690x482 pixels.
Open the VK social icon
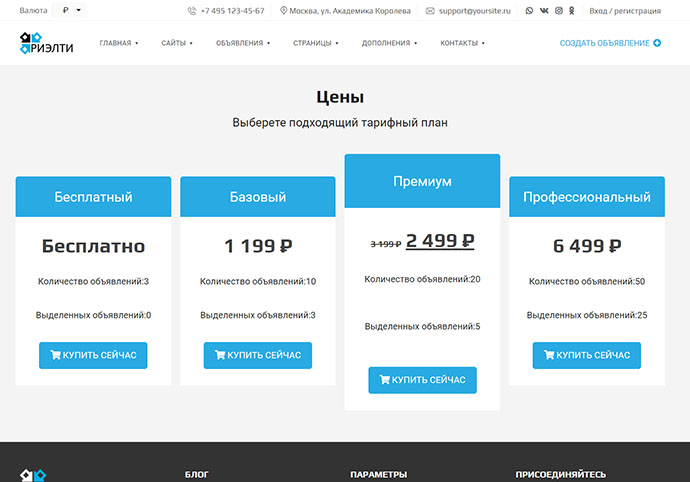544,11
